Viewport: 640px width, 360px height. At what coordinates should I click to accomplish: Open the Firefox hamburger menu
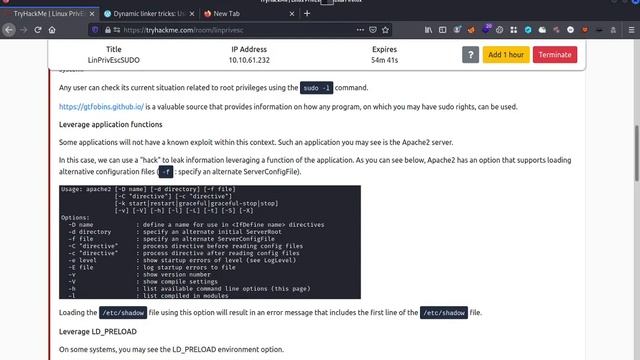(x=631, y=30)
